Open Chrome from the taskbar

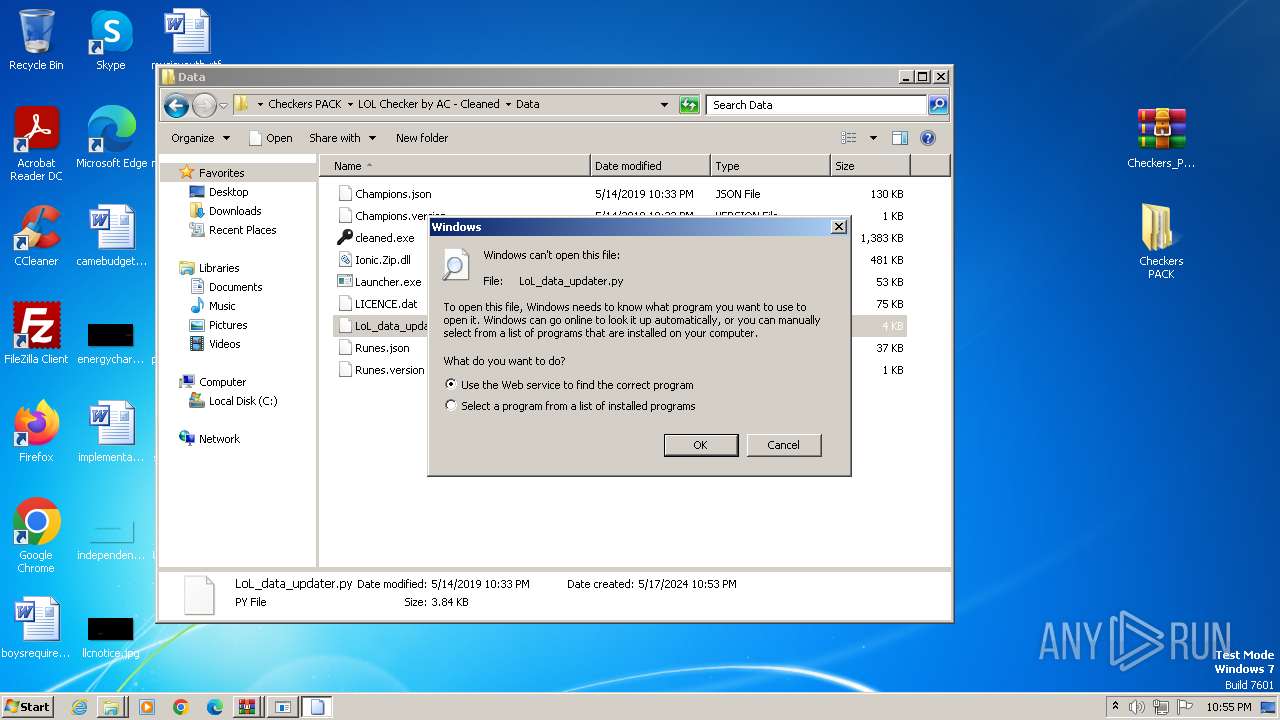(181, 707)
